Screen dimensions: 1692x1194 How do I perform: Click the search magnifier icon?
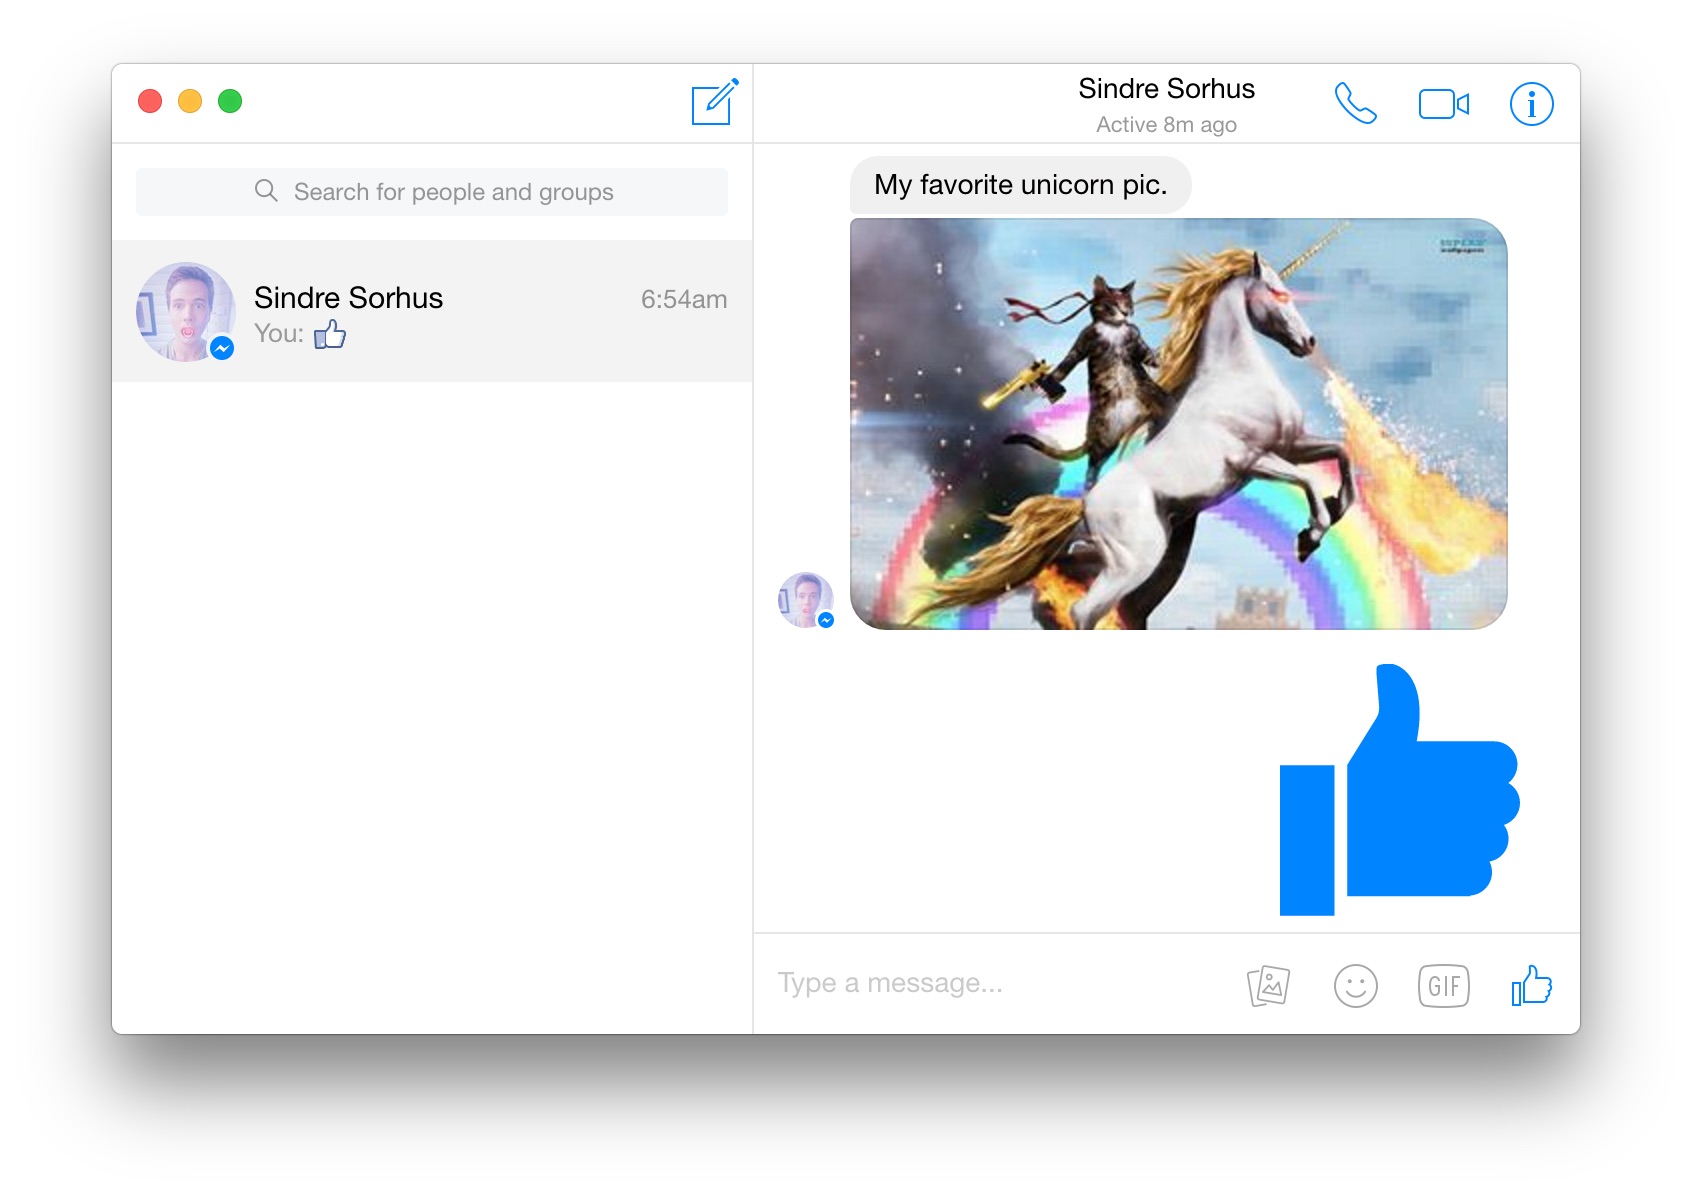tap(266, 191)
